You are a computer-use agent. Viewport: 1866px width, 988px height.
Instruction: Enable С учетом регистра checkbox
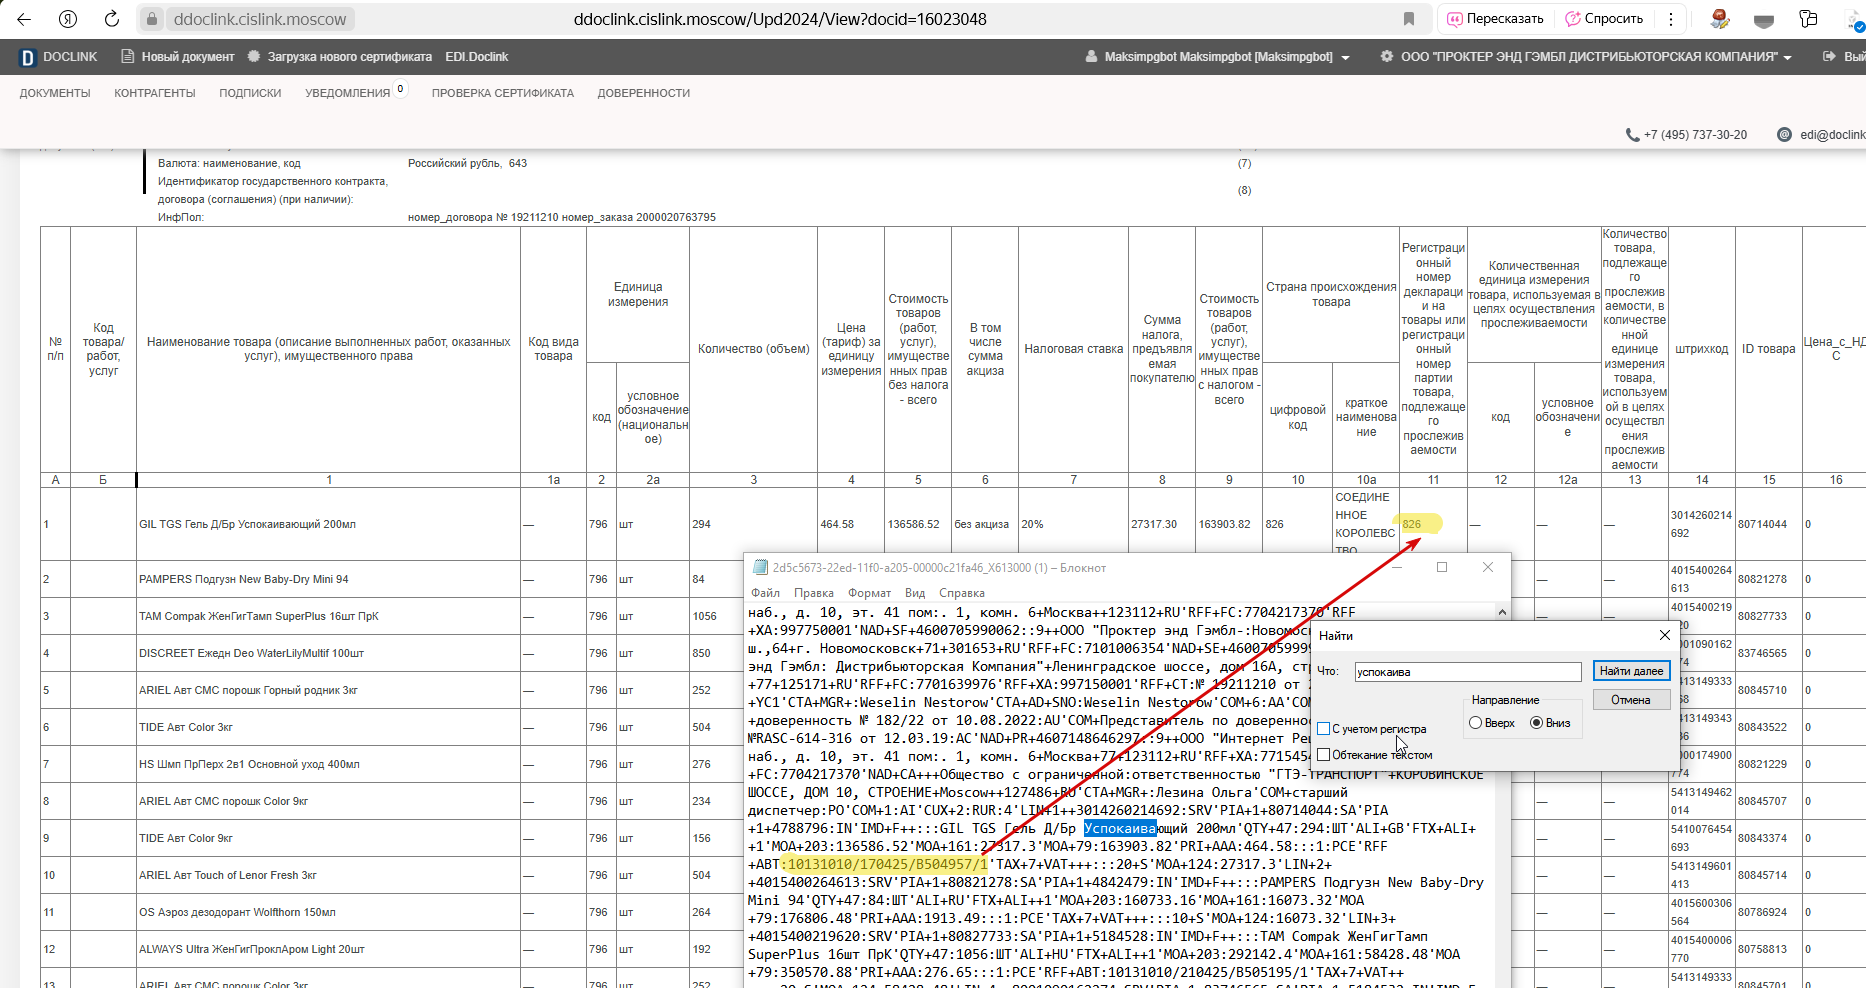pos(1324,729)
